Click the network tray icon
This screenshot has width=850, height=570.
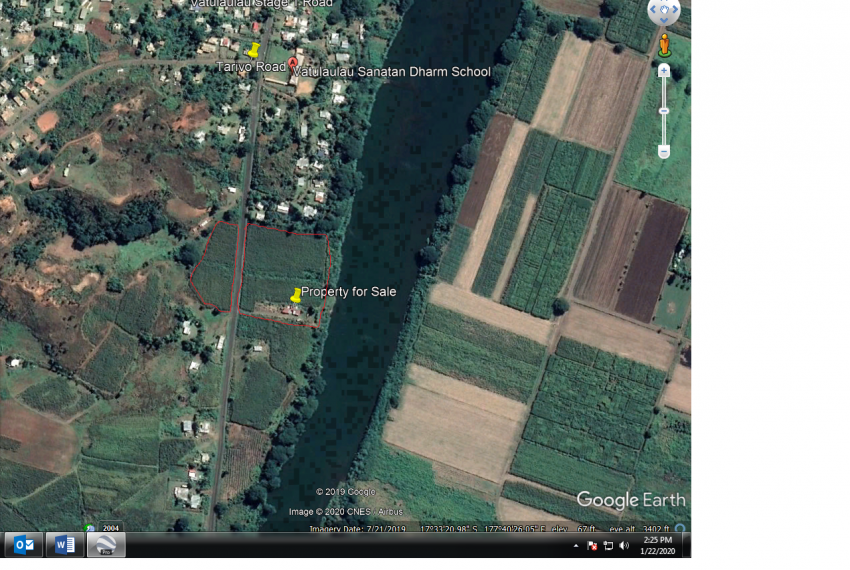coord(608,546)
